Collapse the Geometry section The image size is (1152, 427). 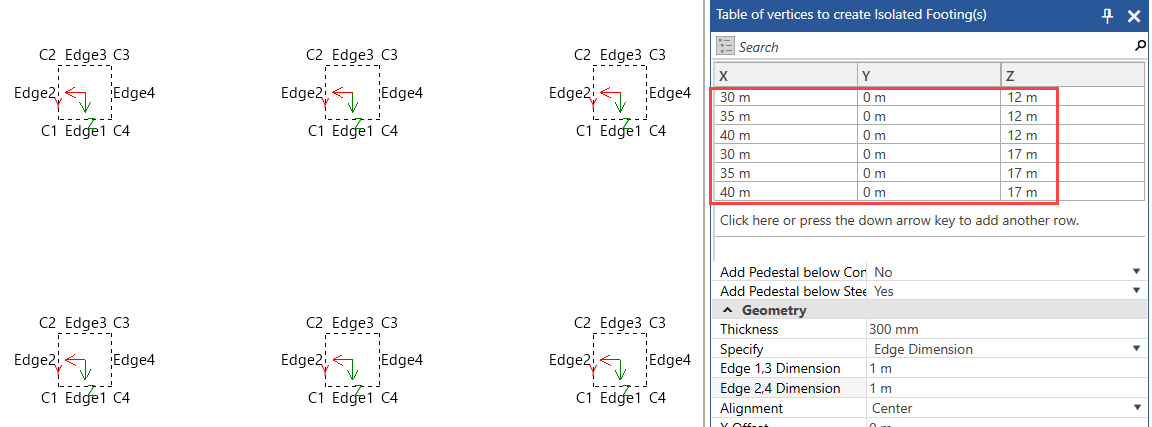tap(727, 310)
